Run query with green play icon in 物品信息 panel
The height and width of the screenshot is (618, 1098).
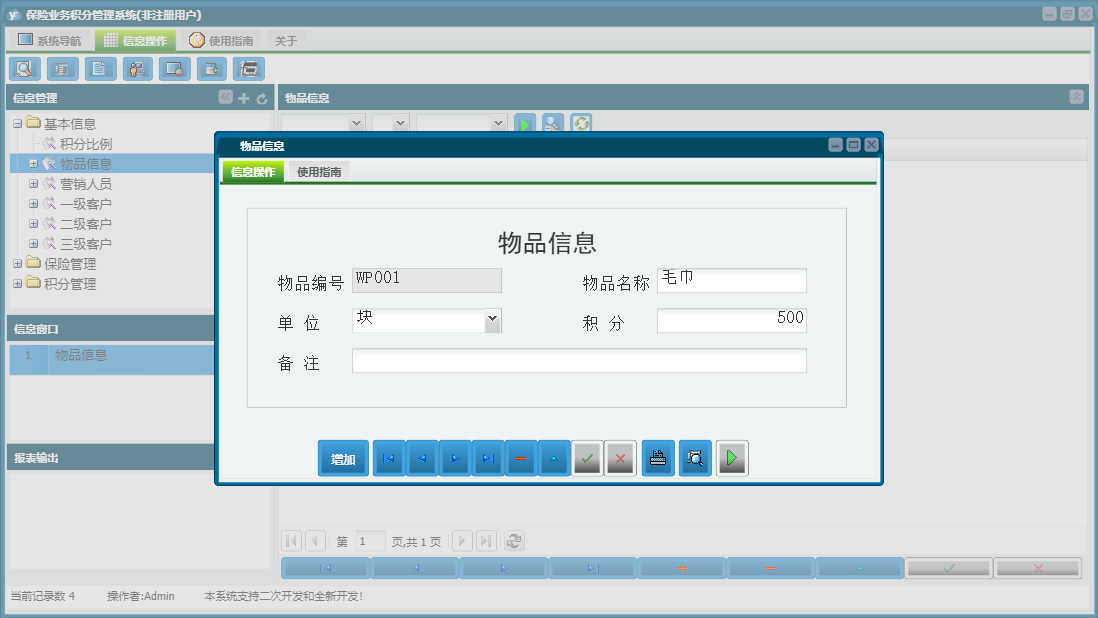pyautogui.click(x=524, y=122)
